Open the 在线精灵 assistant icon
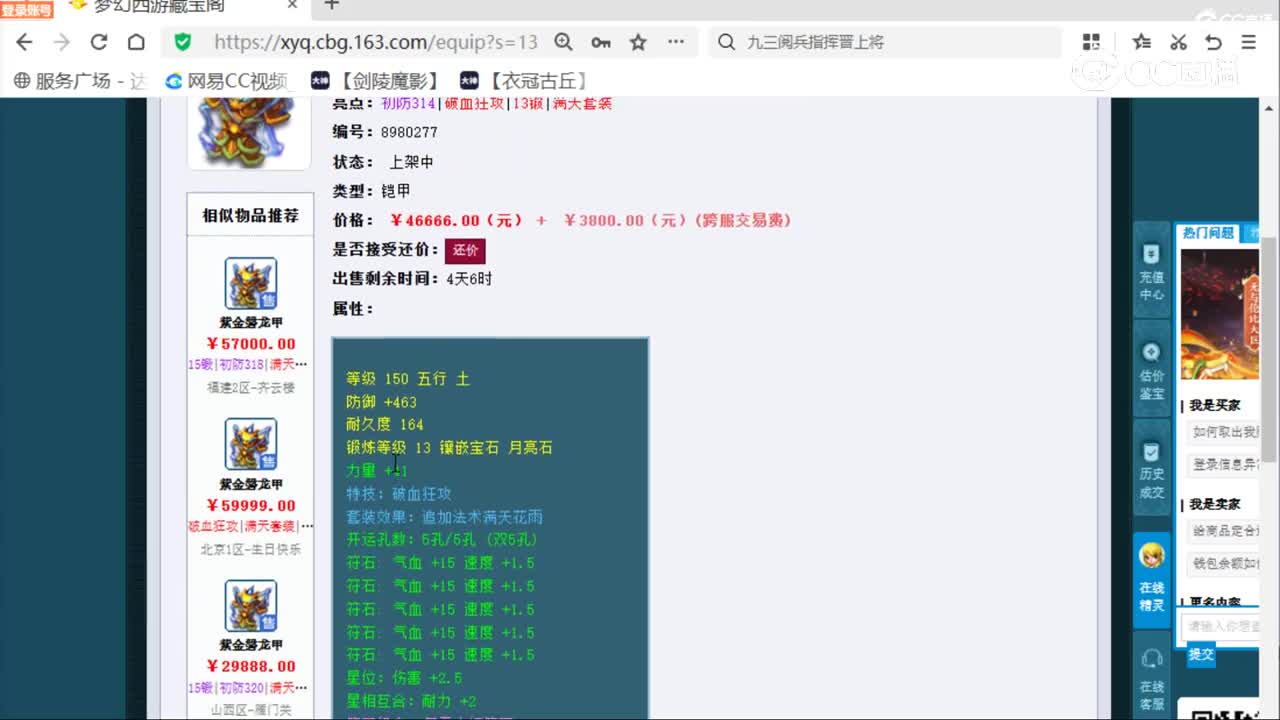The image size is (1280, 720). pyautogui.click(x=1151, y=579)
